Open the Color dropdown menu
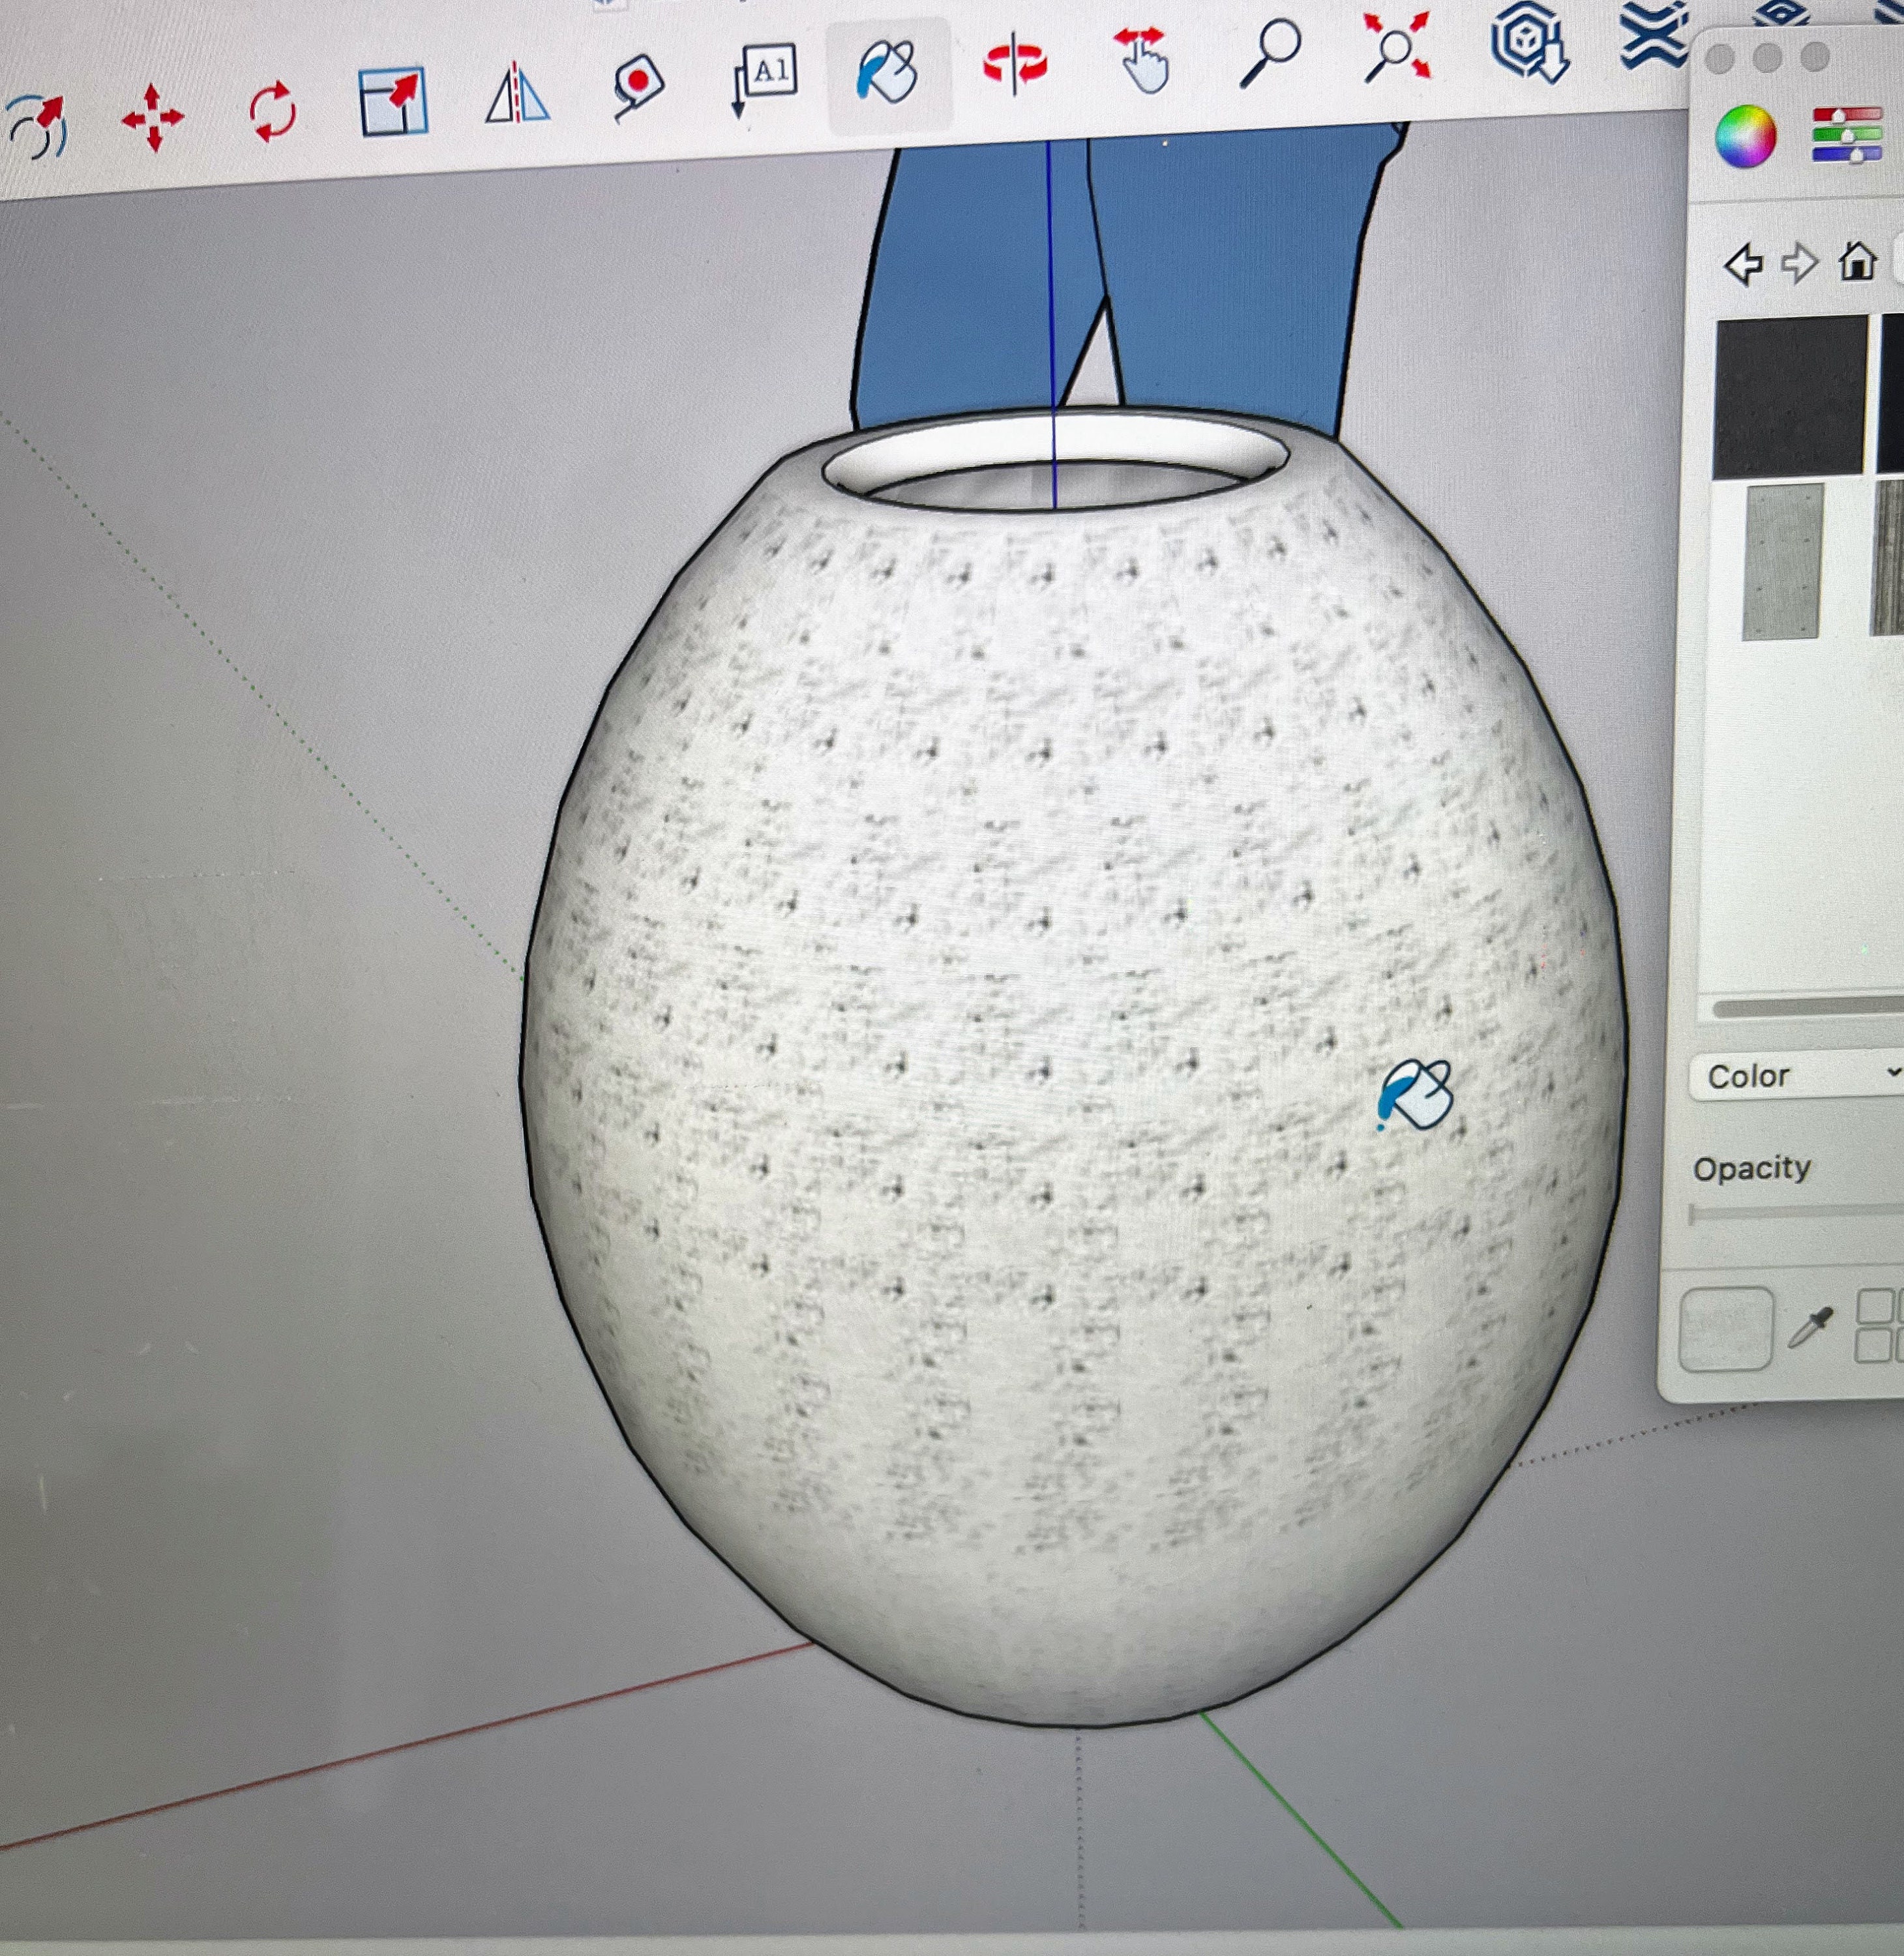The width and height of the screenshot is (1904, 1956). pyautogui.click(x=1796, y=1076)
